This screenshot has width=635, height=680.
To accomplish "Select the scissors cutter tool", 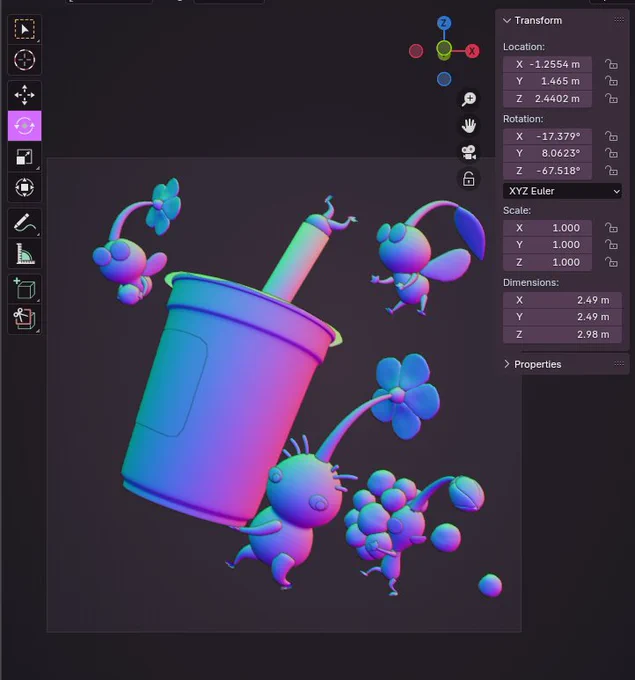I will click(x=25, y=319).
